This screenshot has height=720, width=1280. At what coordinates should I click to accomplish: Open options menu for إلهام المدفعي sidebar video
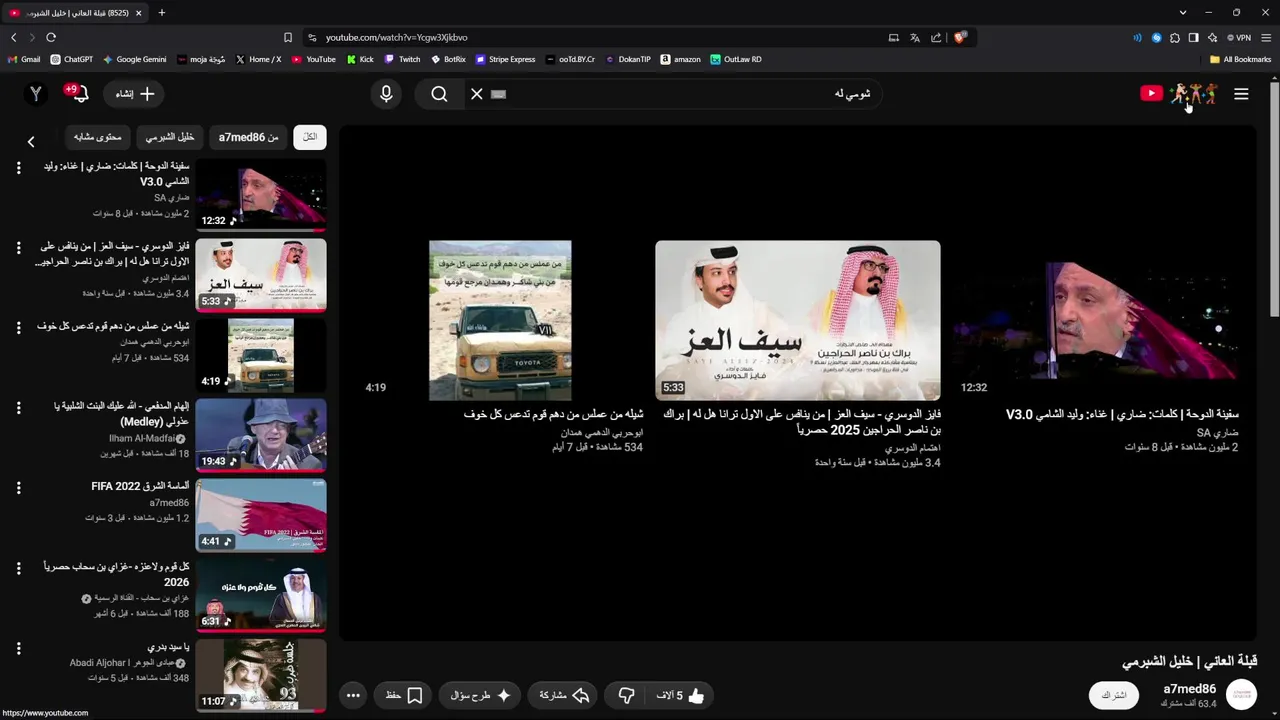18,408
